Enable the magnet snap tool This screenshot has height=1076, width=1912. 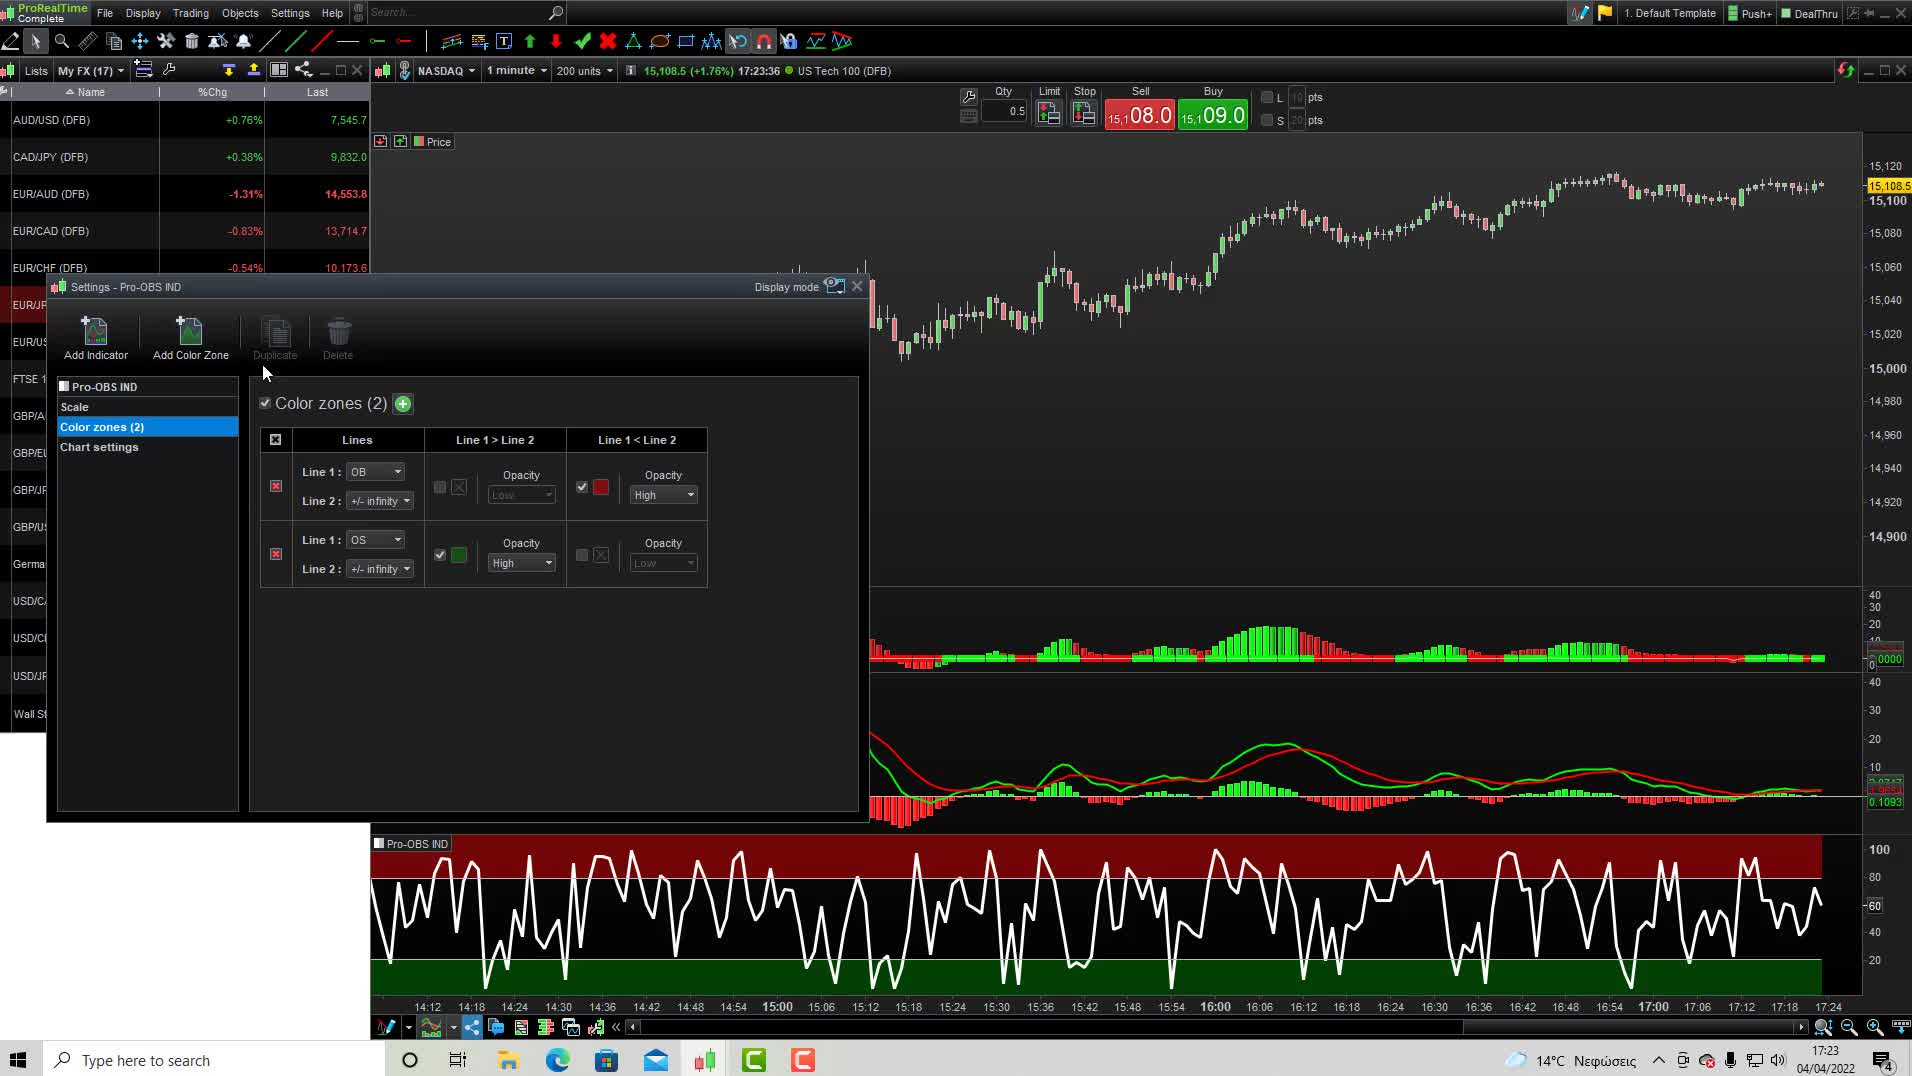[x=764, y=41]
